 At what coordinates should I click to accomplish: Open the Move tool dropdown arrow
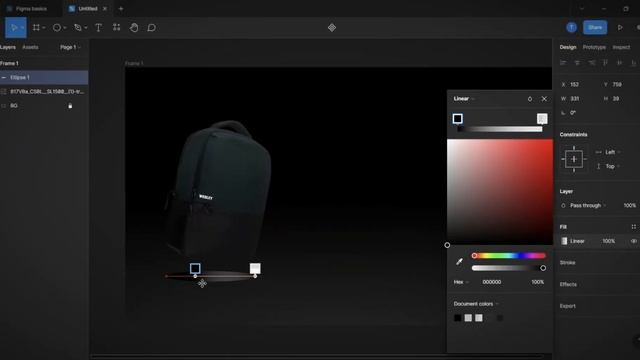(x=22, y=28)
